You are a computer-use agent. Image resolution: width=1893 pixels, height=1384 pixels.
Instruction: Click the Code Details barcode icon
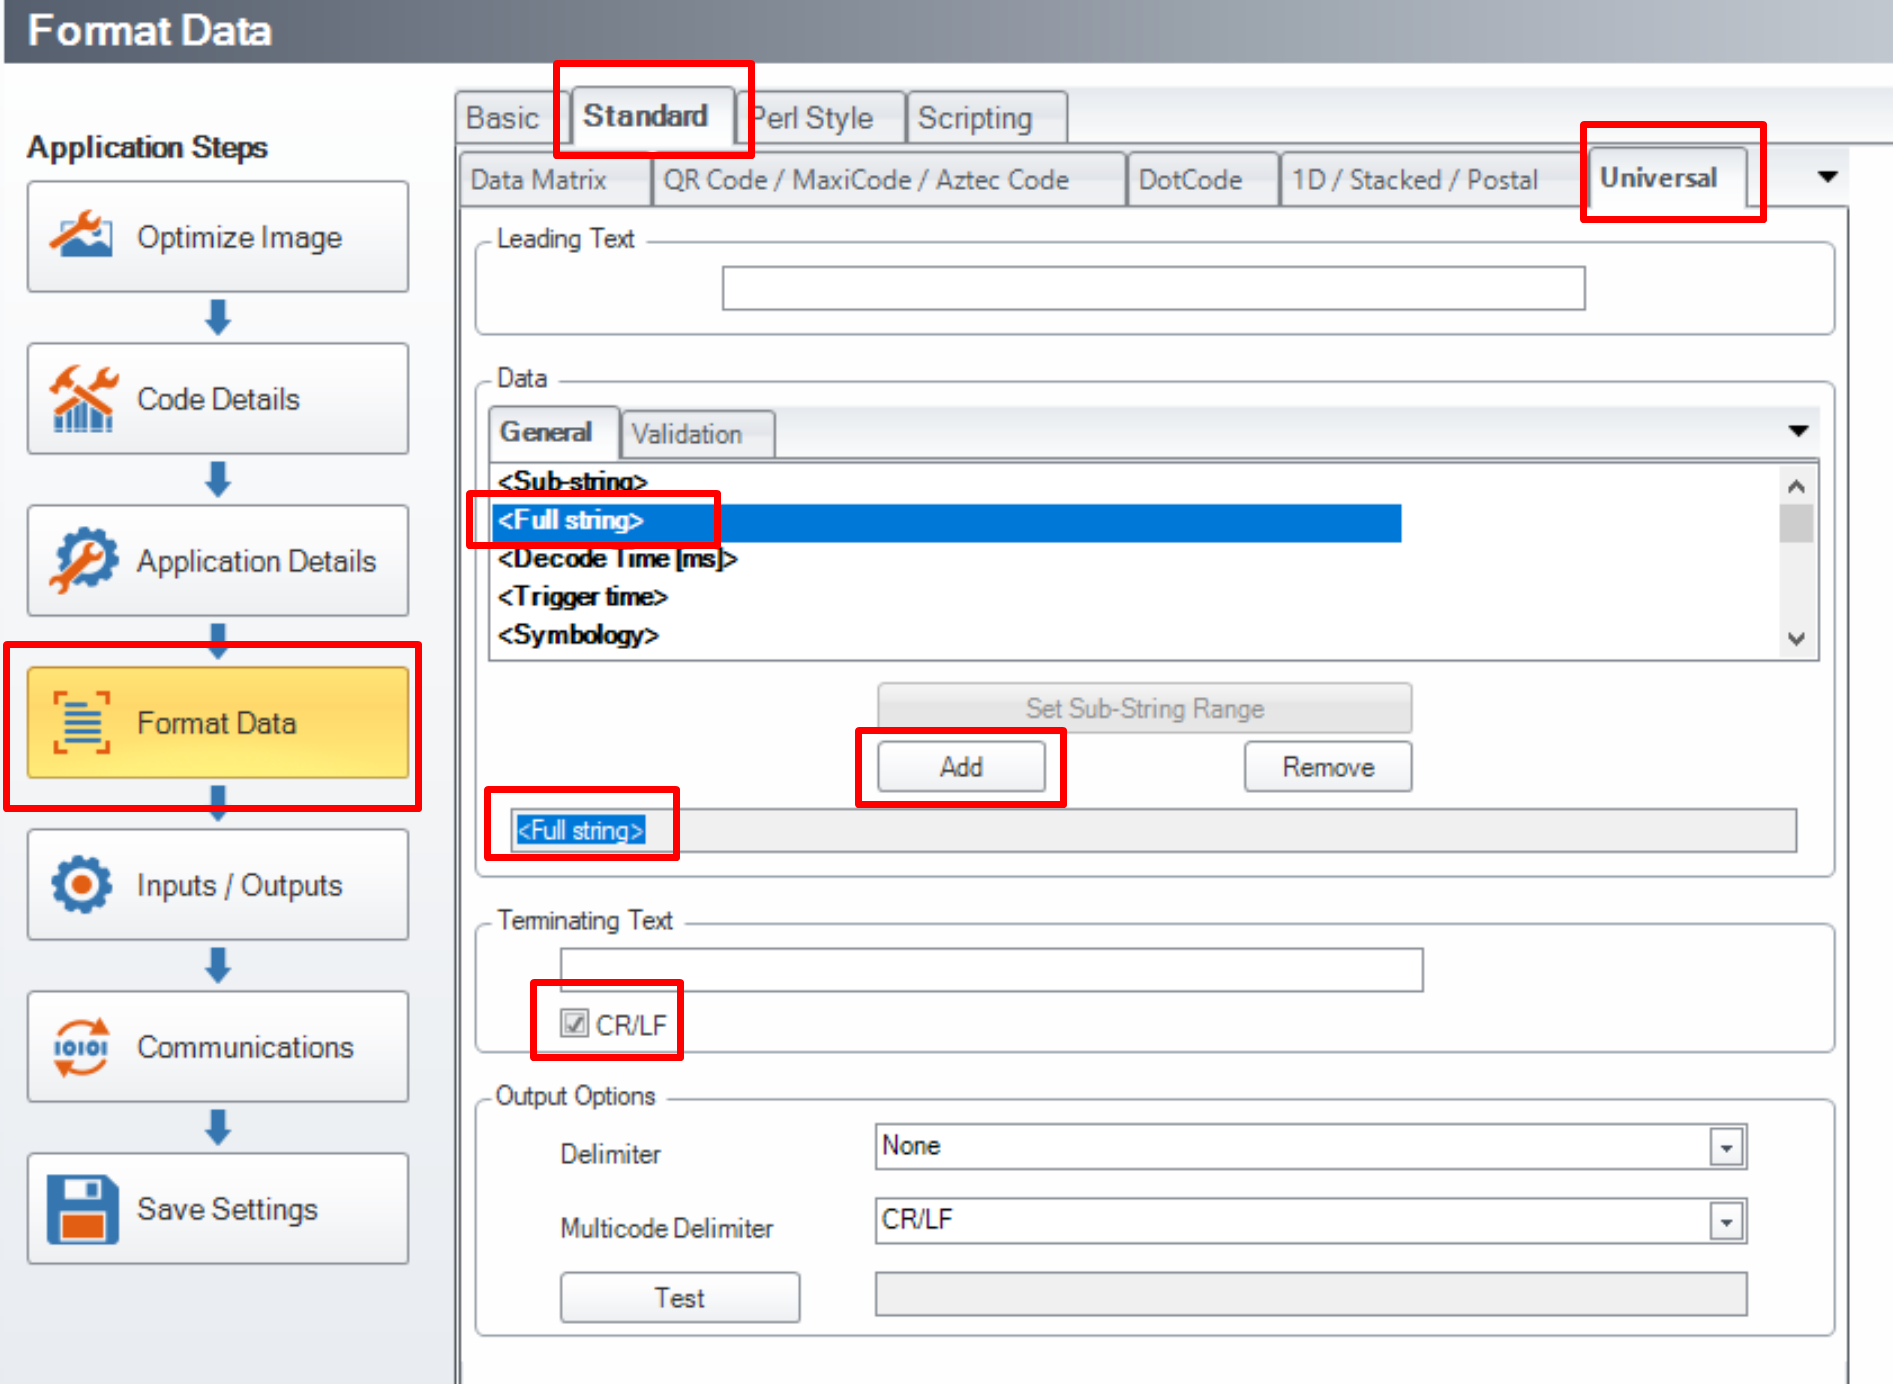coord(81,399)
